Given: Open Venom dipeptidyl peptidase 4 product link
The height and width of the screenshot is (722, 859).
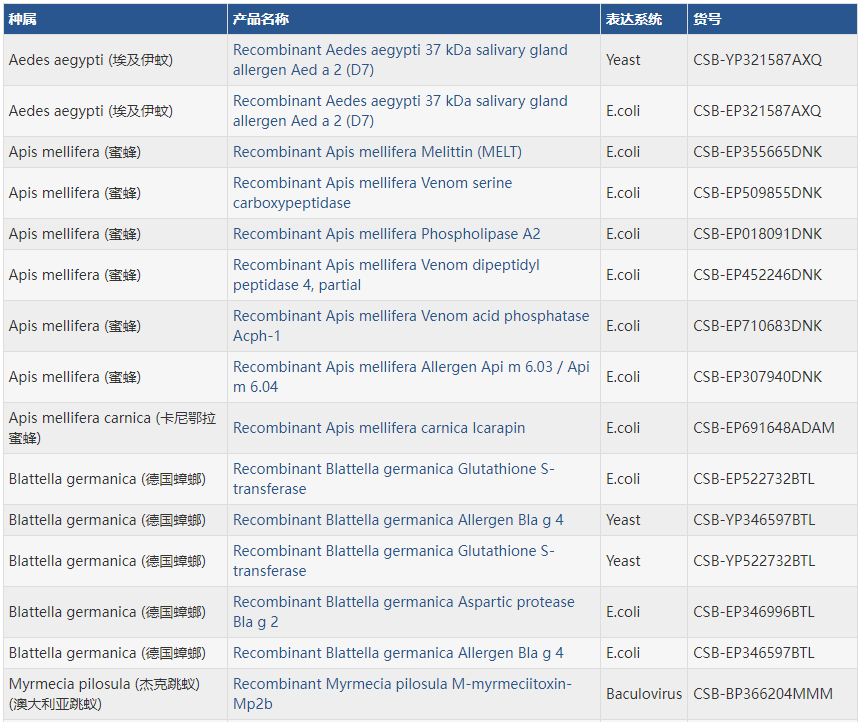Looking at the screenshot, I should tap(386, 275).
